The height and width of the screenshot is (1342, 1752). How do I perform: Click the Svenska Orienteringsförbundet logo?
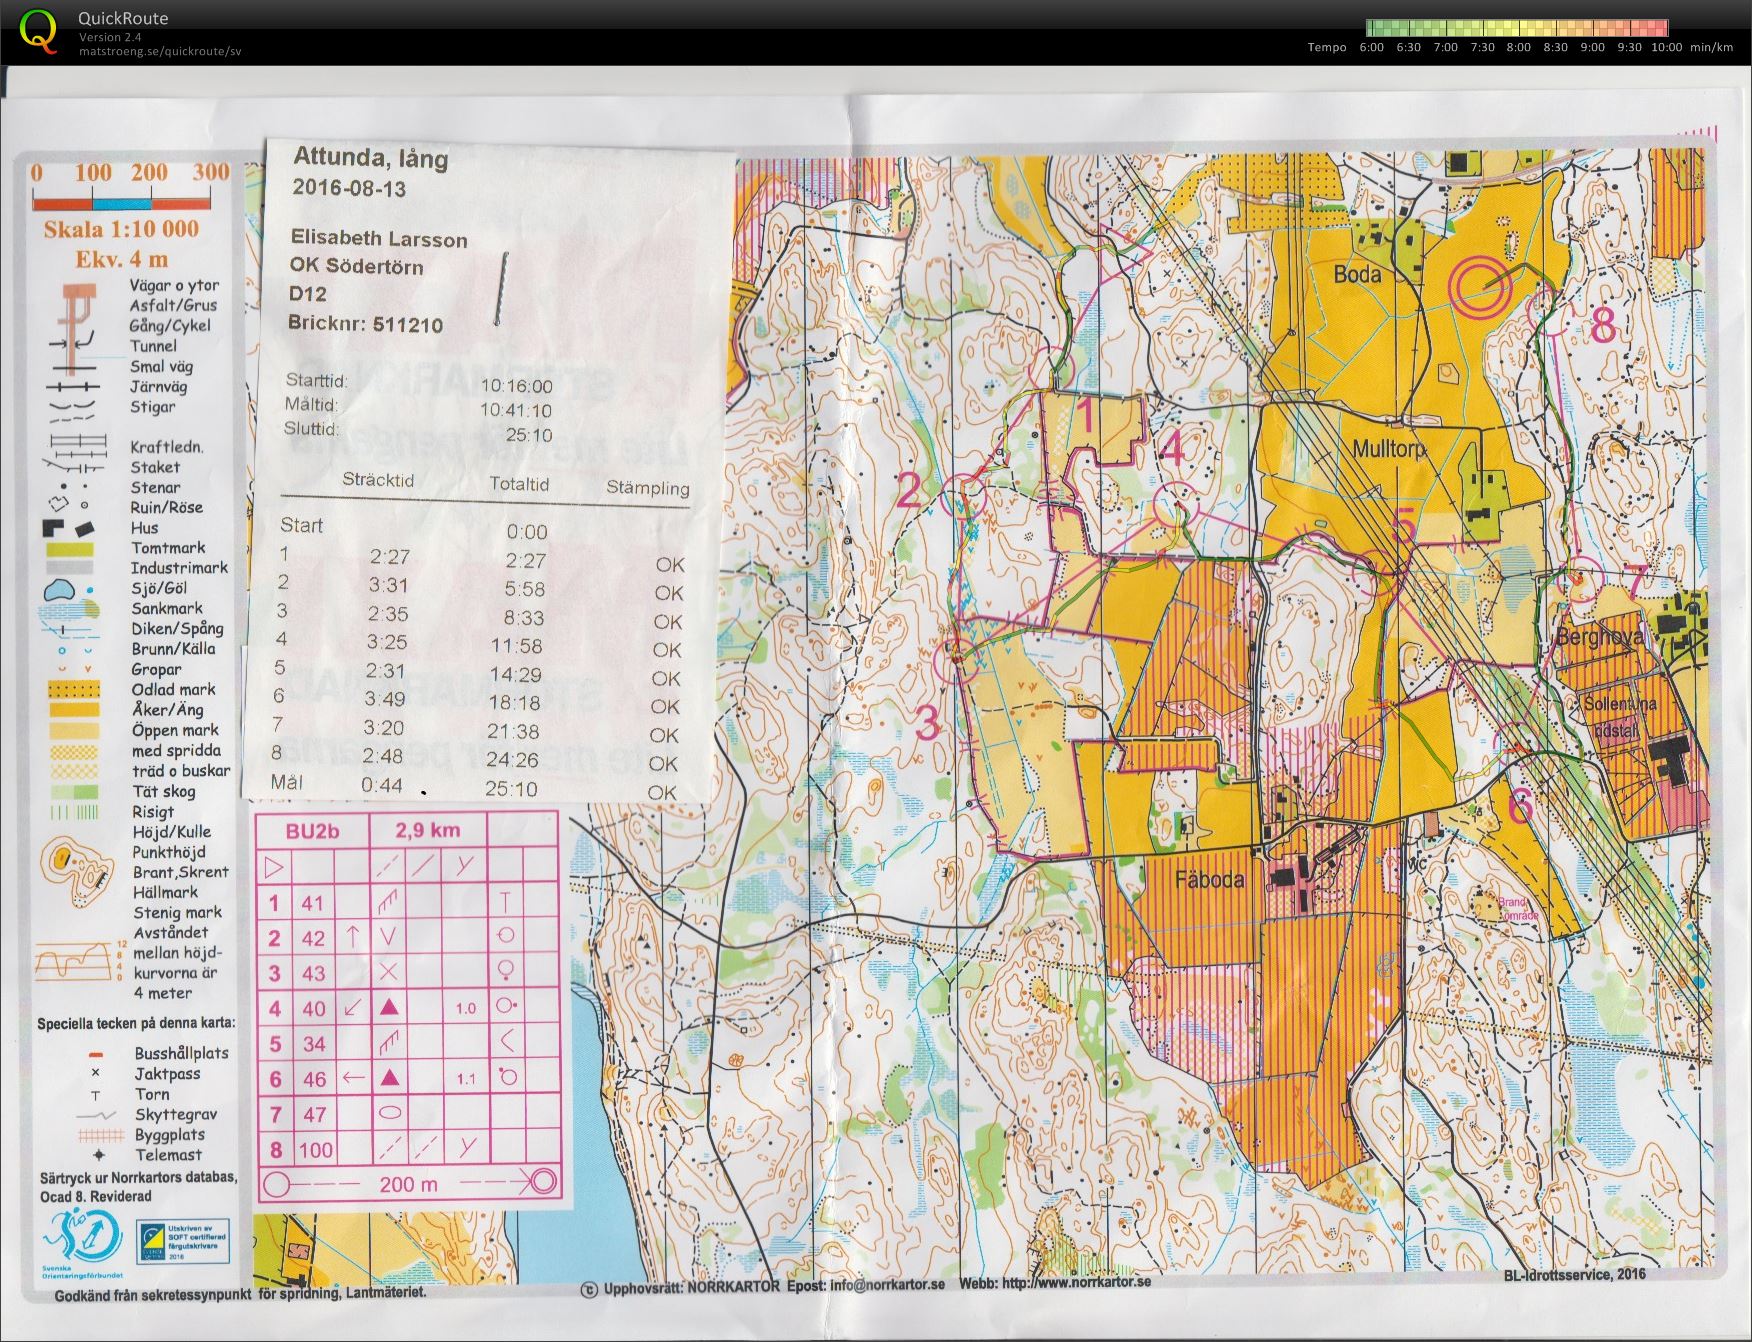pos(82,1243)
